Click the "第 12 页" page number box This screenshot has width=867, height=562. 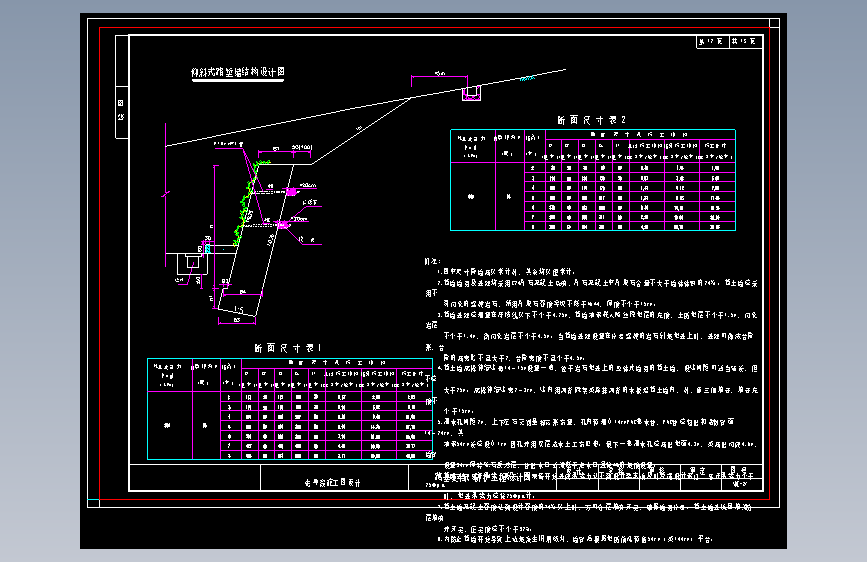[x=712, y=41]
